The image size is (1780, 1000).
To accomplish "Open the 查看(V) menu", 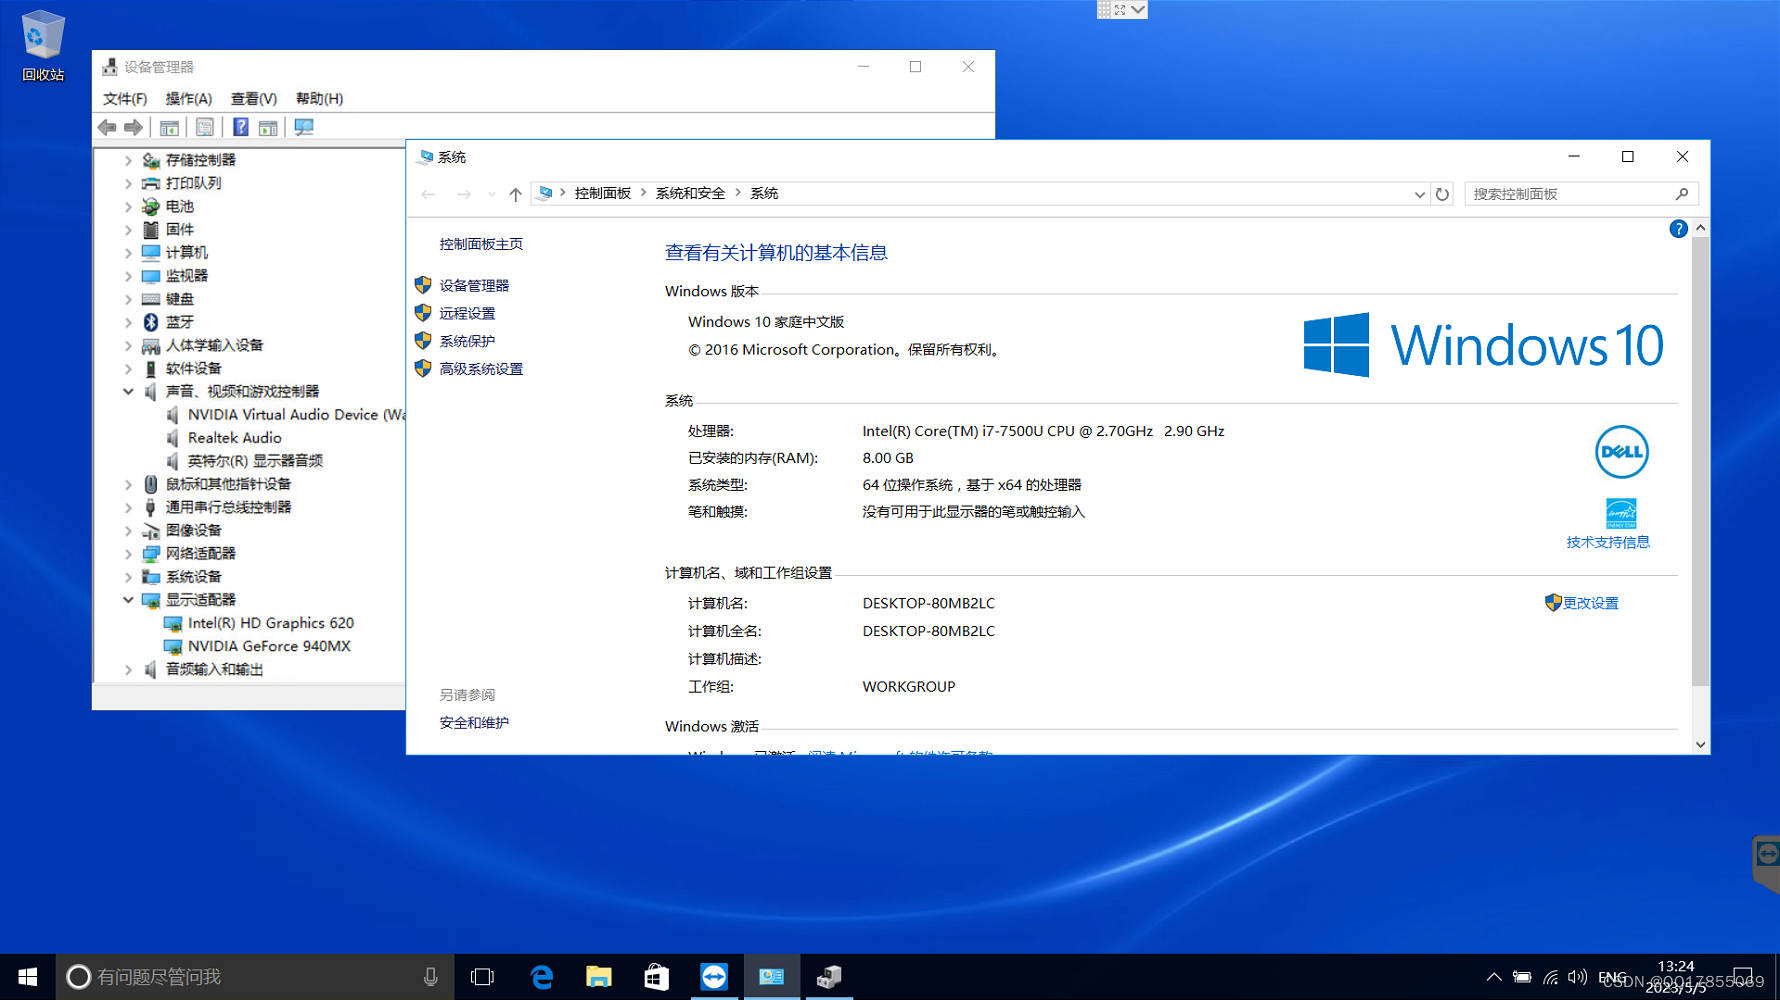I will point(253,99).
